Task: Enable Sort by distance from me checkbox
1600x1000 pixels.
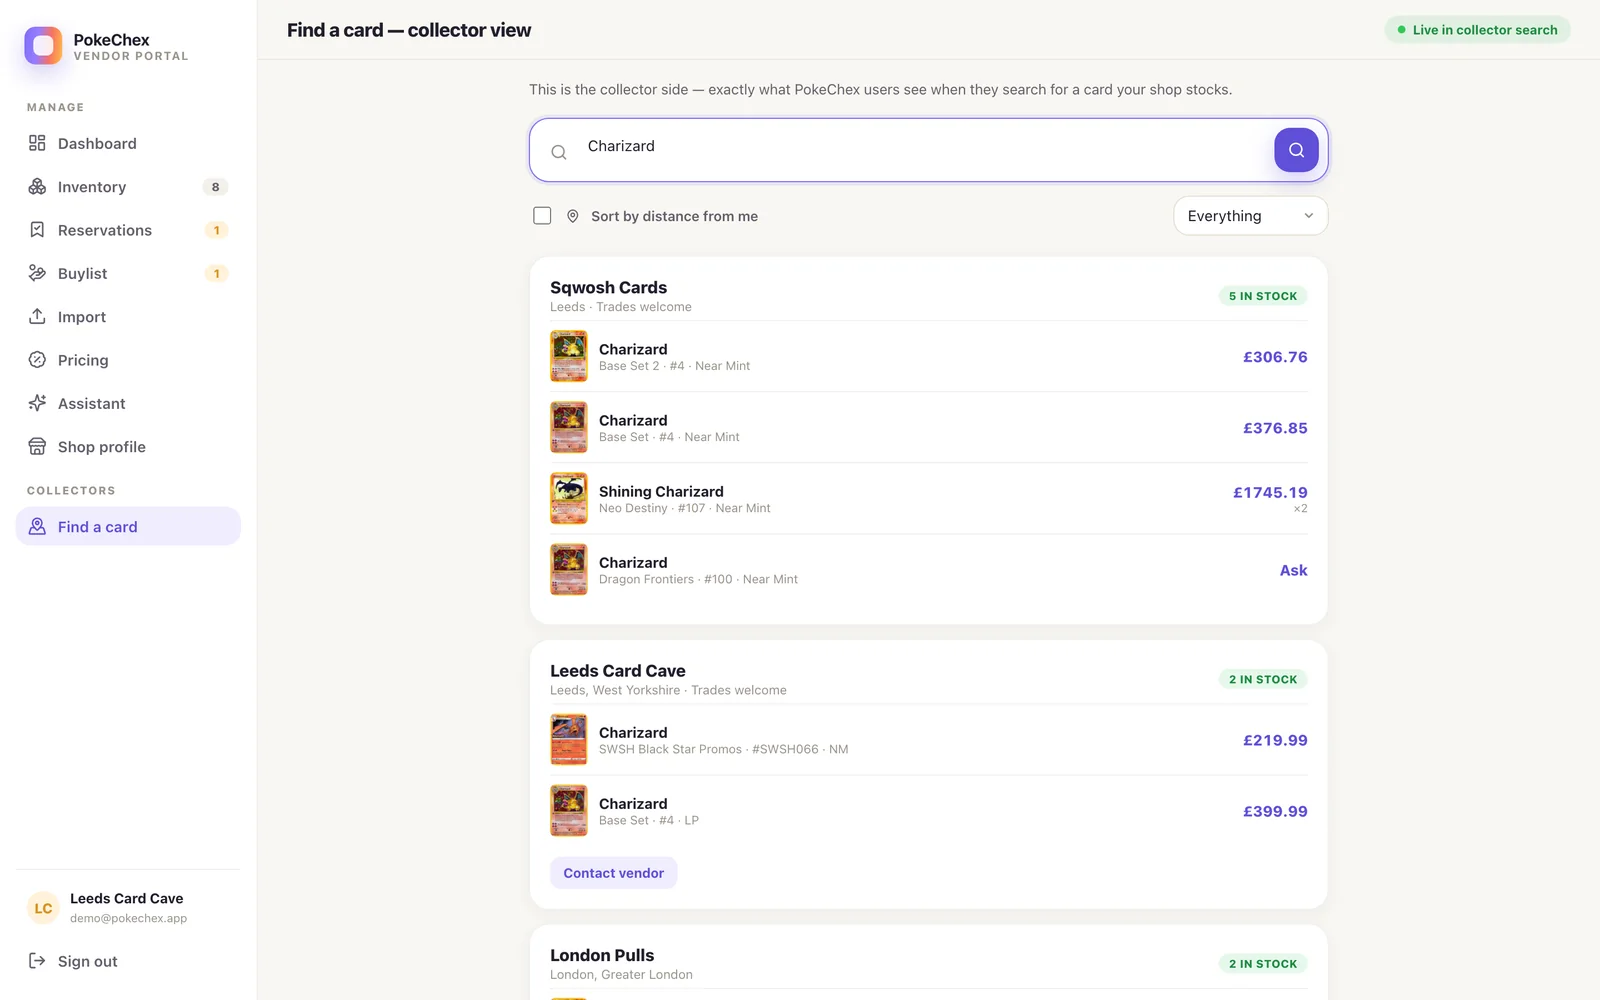Action: pyautogui.click(x=542, y=216)
